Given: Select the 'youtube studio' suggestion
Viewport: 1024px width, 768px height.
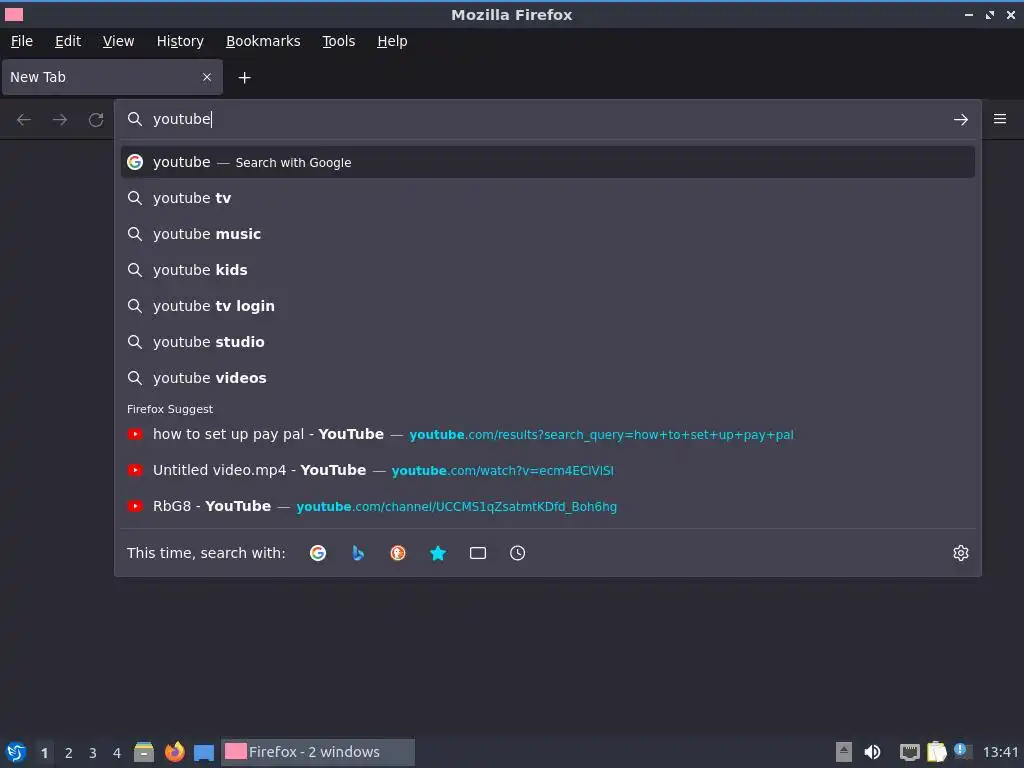Looking at the screenshot, I should (547, 342).
